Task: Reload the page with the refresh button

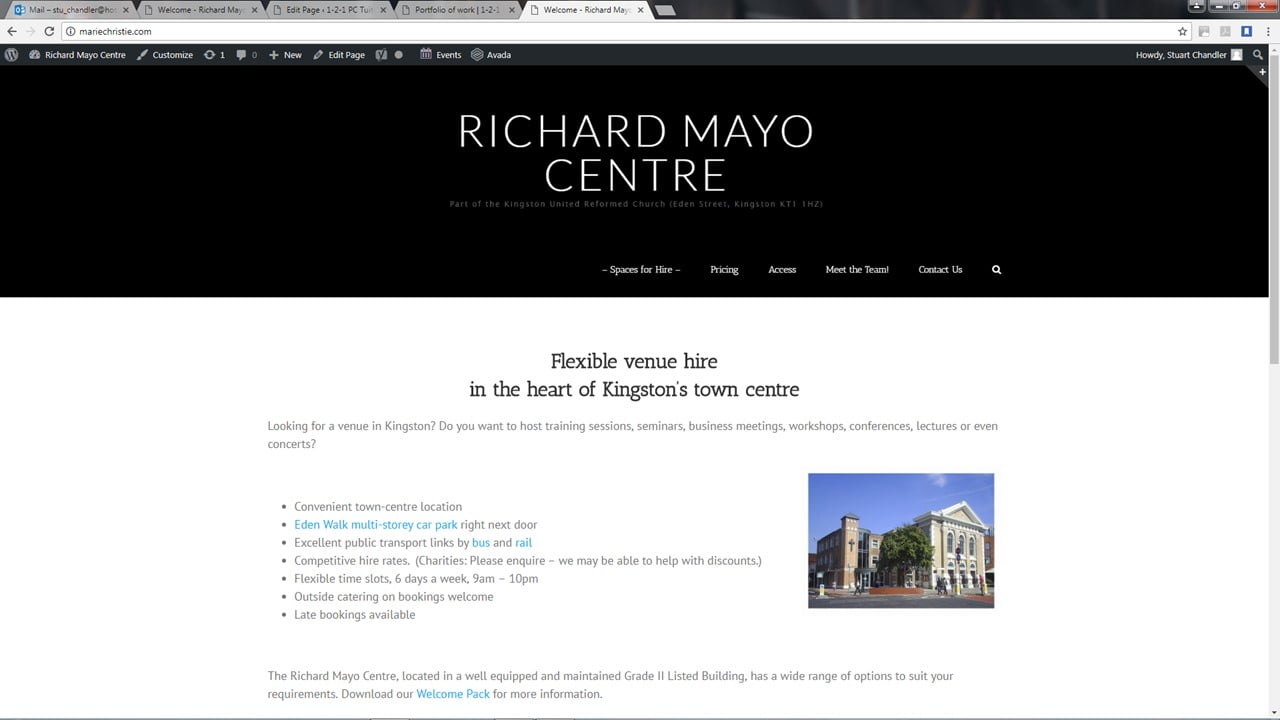Action: coord(49,31)
